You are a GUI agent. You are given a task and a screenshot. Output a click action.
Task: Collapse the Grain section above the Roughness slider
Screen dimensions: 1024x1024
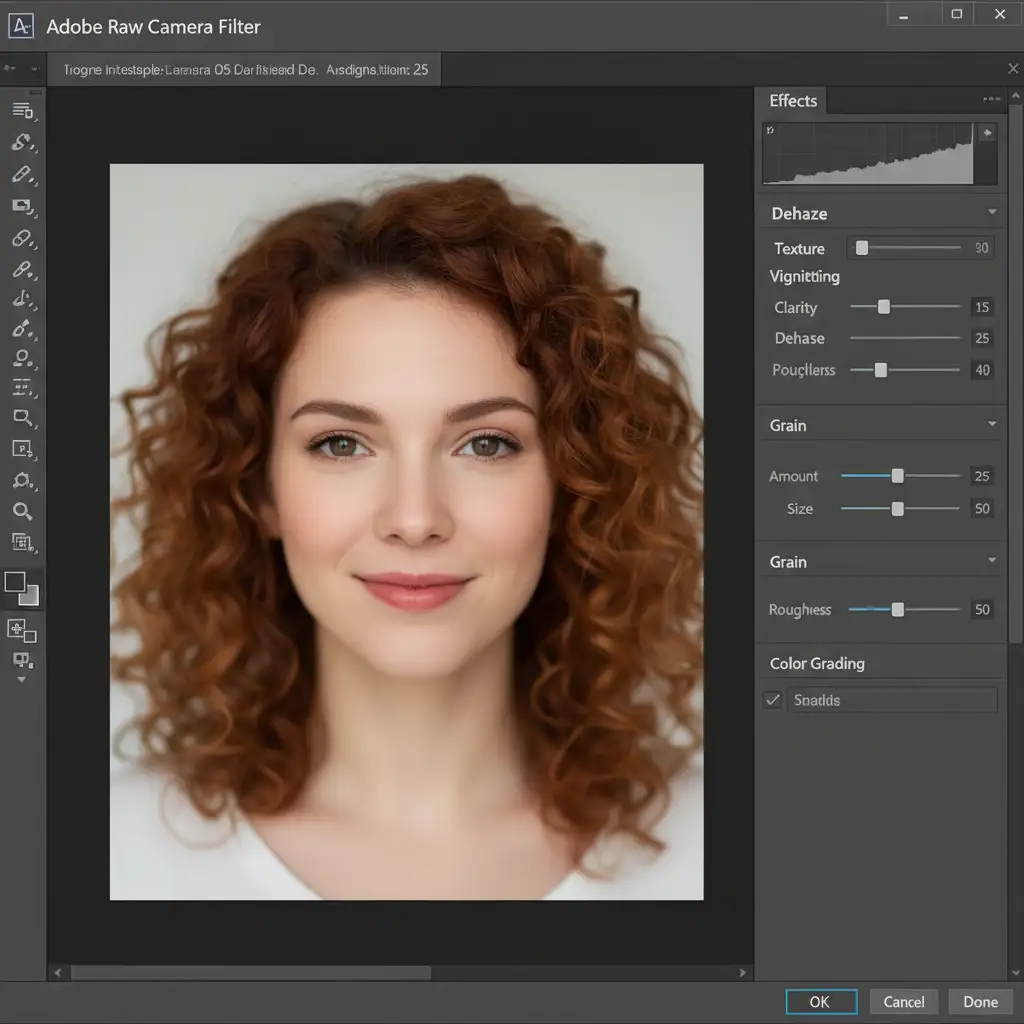tap(991, 561)
